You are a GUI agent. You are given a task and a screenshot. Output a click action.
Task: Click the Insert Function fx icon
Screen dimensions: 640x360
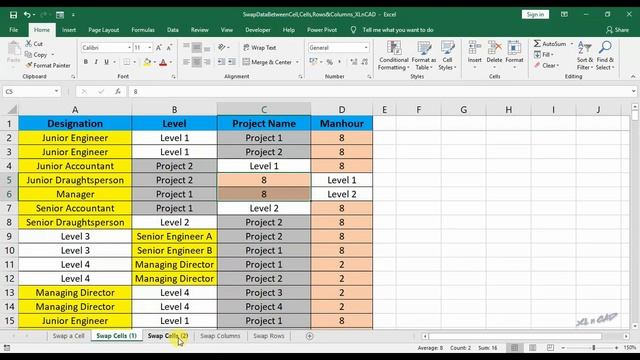click(118, 91)
